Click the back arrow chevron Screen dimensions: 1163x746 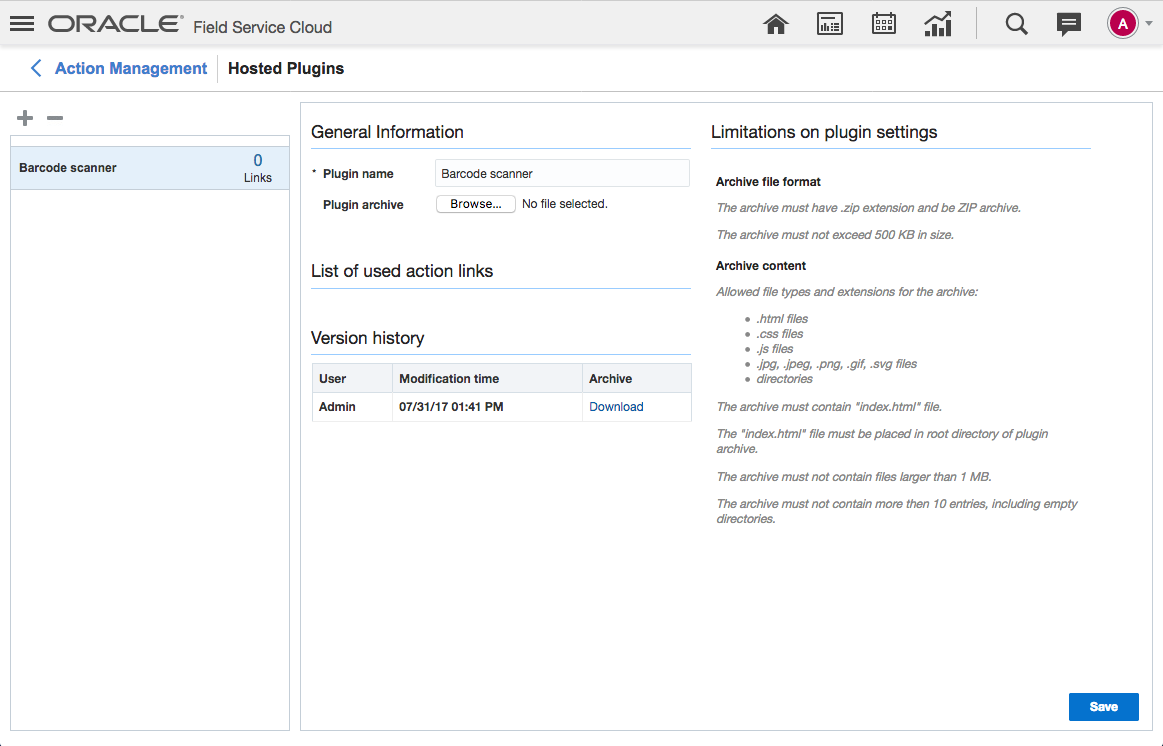click(36, 68)
